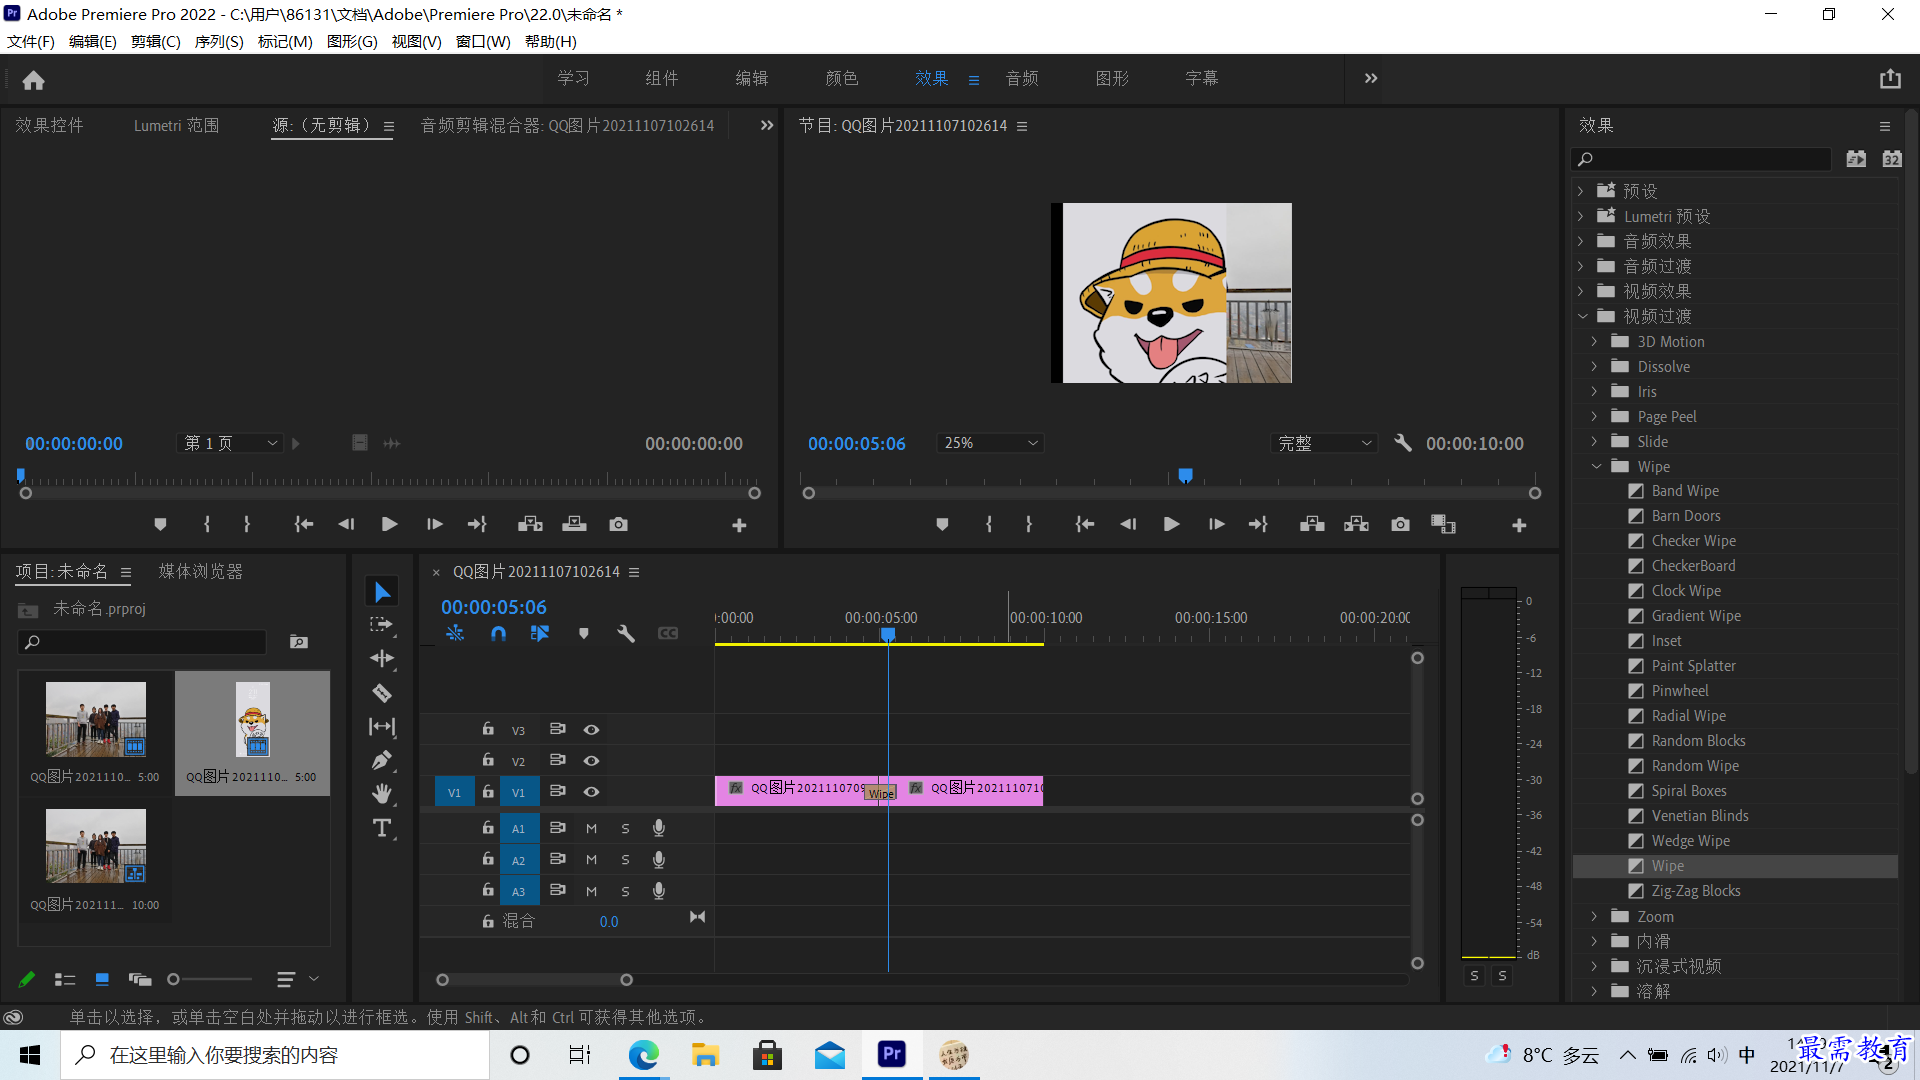The width and height of the screenshot is (1920, 1080).
Task: Click Insert button in Source monitor
Action: 530,524
